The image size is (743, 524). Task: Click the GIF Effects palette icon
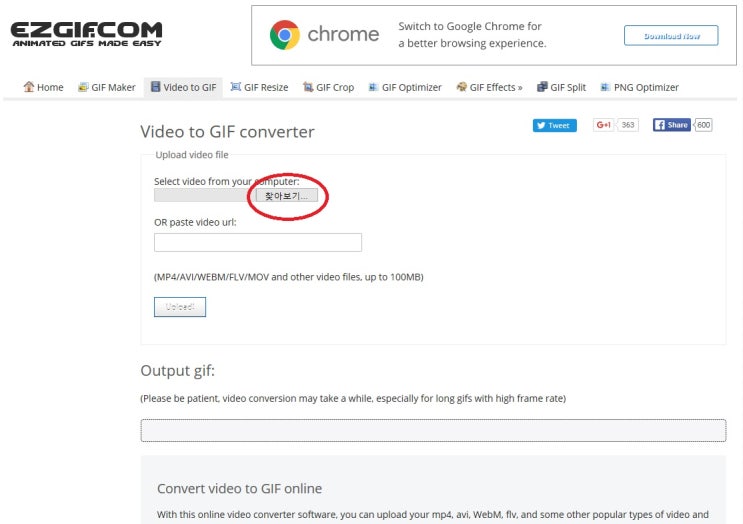[x=462, y=87]
